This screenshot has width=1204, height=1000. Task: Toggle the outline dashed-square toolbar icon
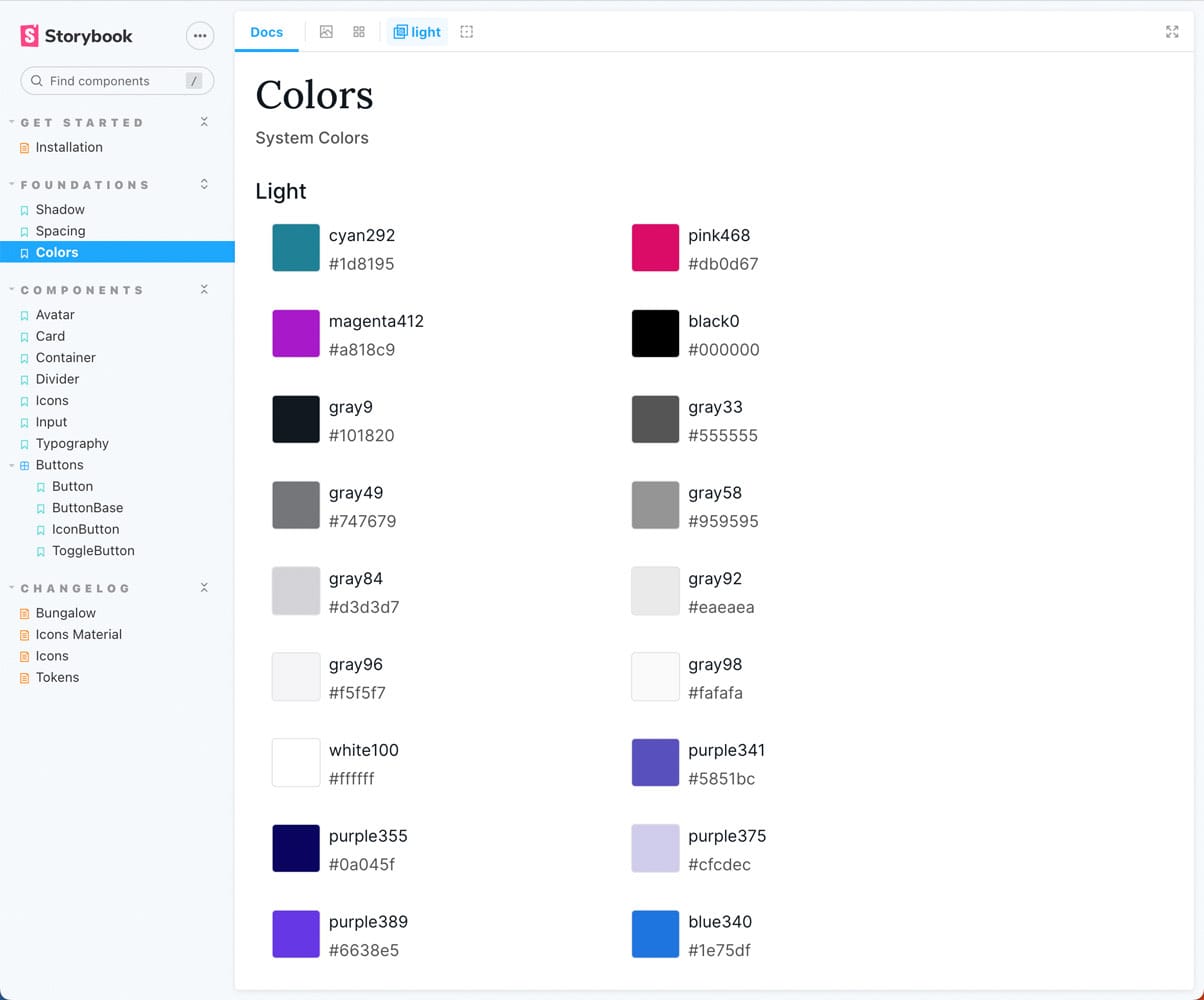(x=467, y=32)
